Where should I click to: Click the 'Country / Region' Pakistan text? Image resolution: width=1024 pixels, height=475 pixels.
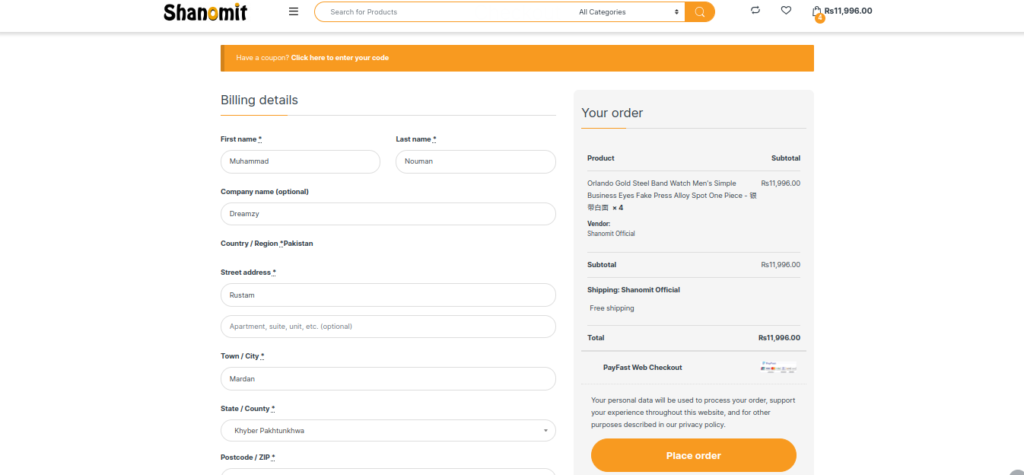tap(266, 243)
